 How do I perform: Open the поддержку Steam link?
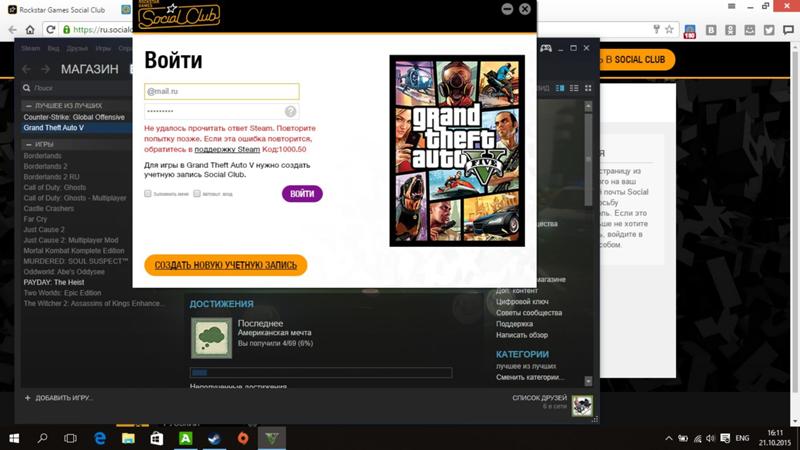click(227, 149)
